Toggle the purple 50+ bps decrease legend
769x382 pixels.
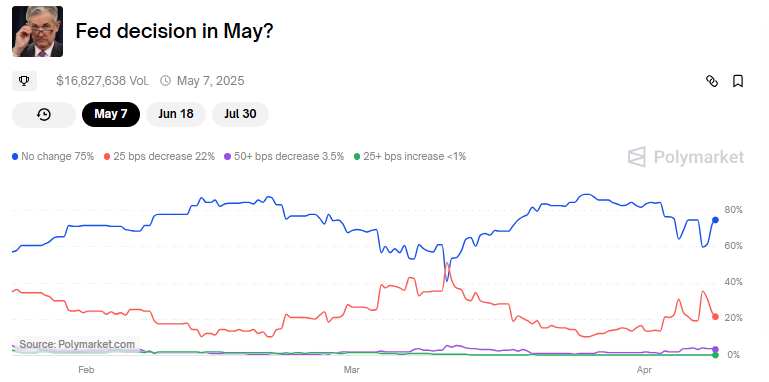284,157
